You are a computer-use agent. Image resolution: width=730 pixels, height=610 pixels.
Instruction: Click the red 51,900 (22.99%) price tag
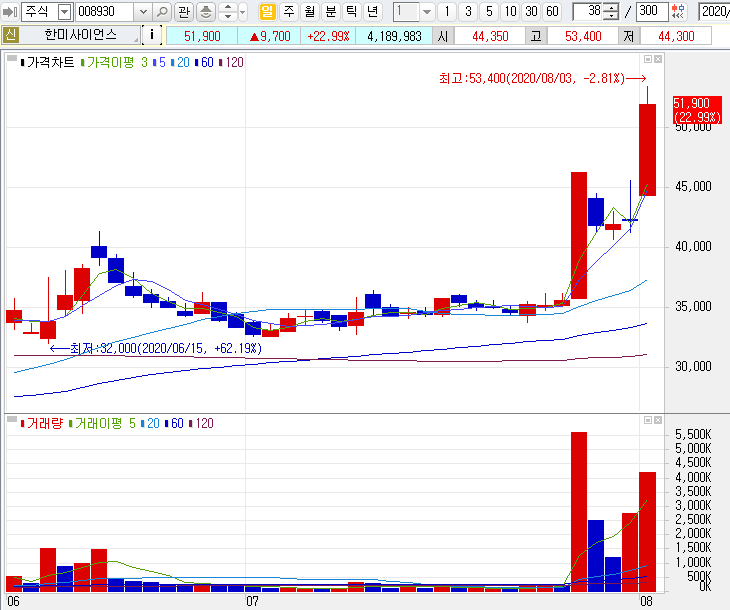click(x=697, y=110)
